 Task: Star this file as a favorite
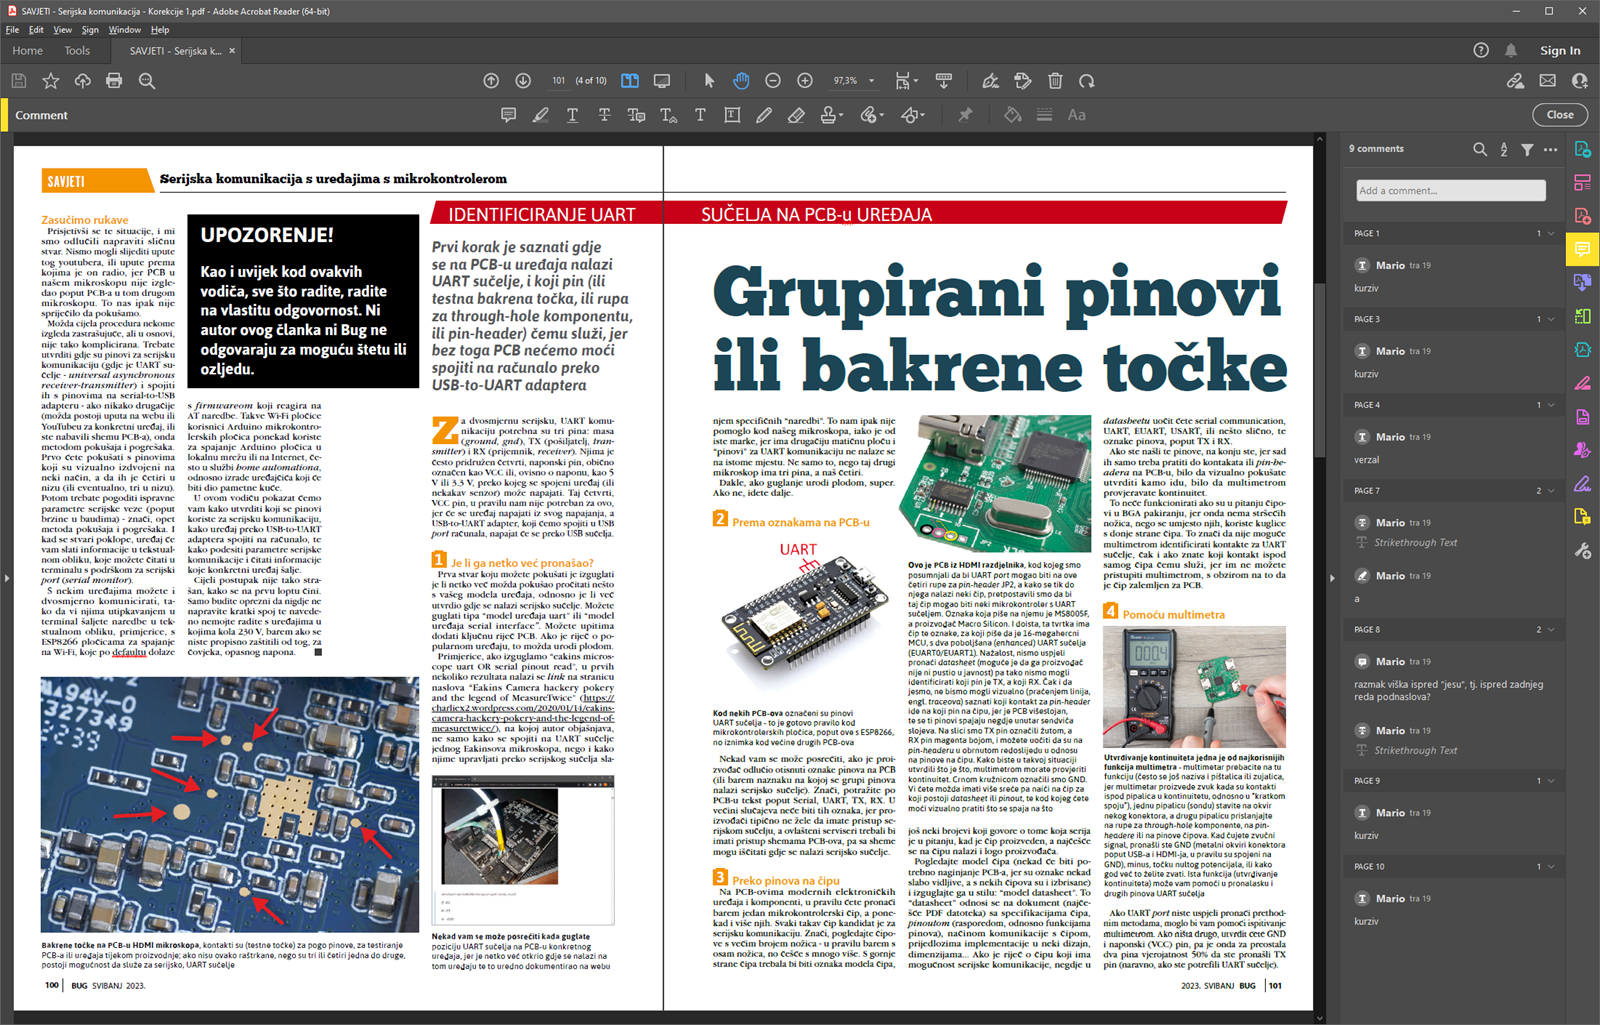[x=50, y=81]
